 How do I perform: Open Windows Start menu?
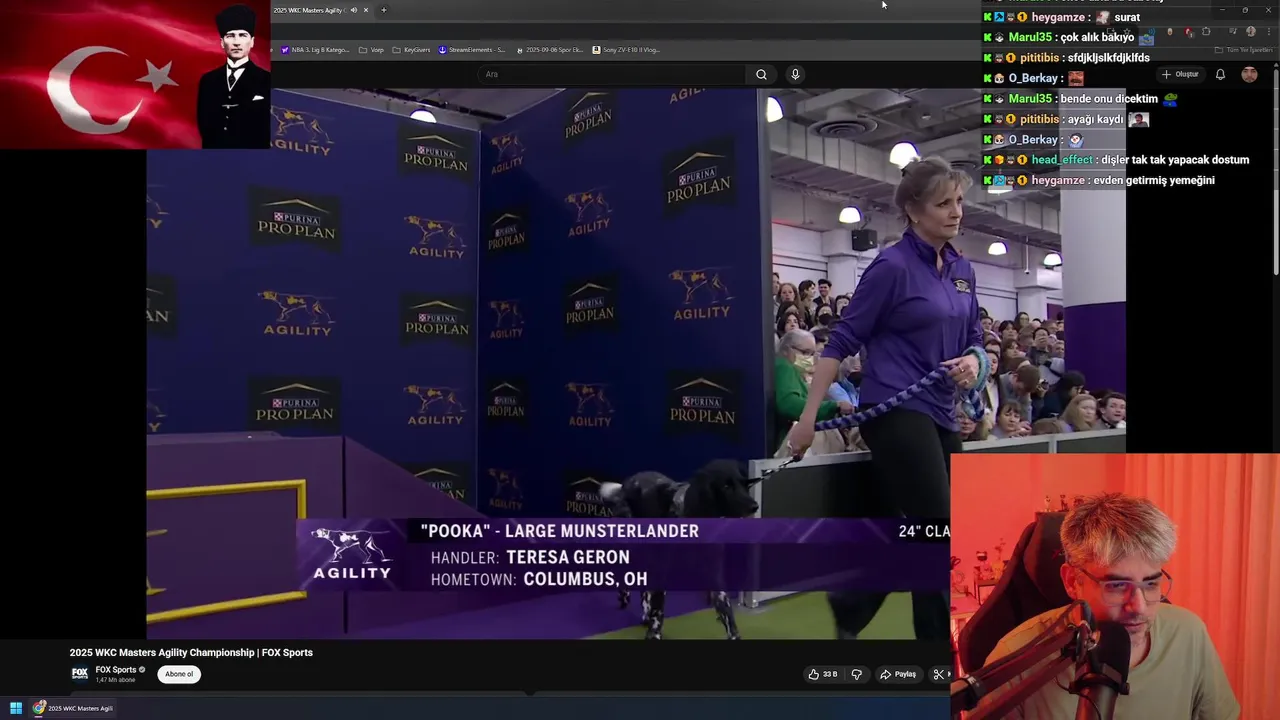[x=16, y=708]
